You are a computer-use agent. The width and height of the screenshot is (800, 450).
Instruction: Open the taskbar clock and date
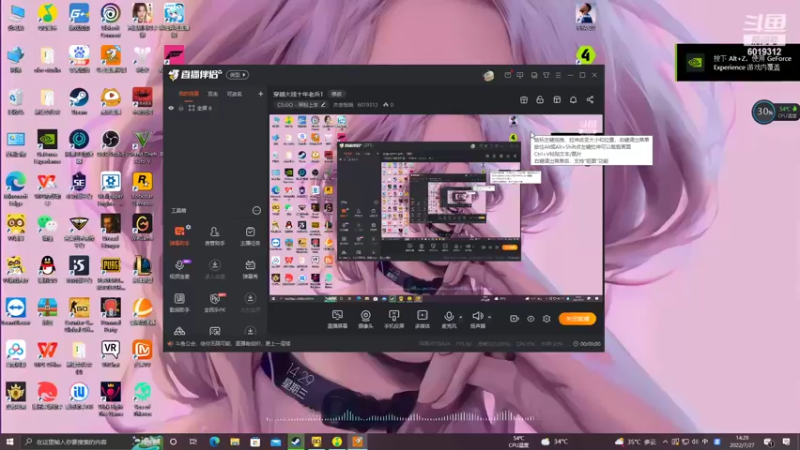coord(742,442)
